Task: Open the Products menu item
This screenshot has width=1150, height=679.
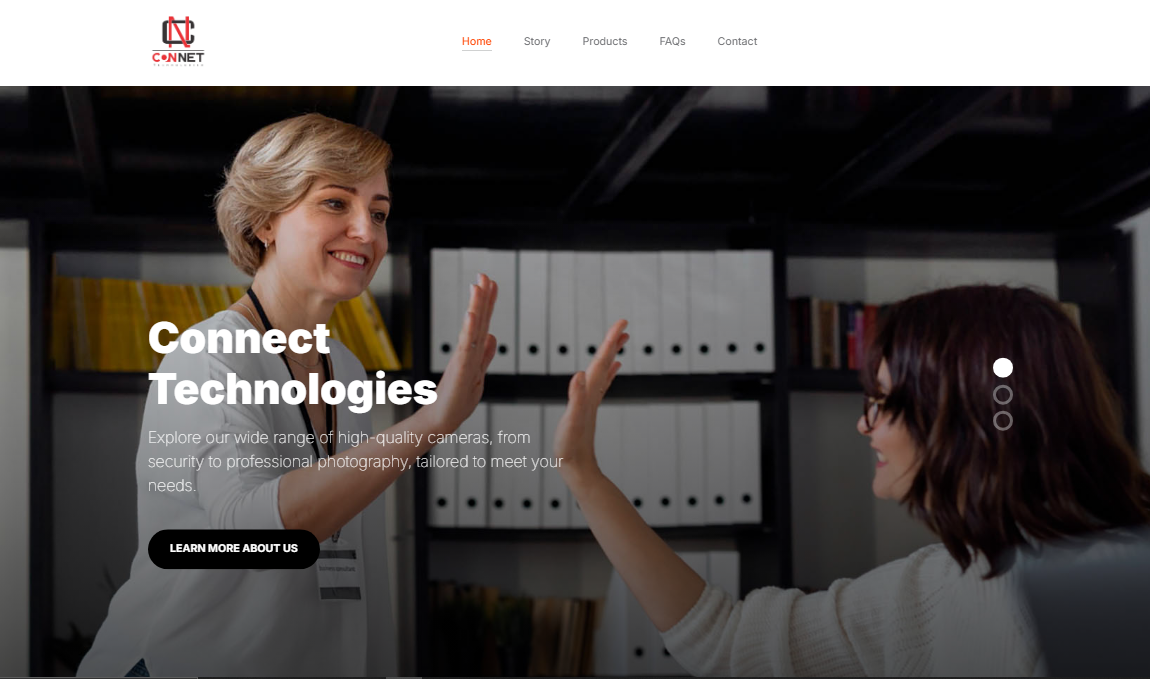Action: tap(604, 41)
